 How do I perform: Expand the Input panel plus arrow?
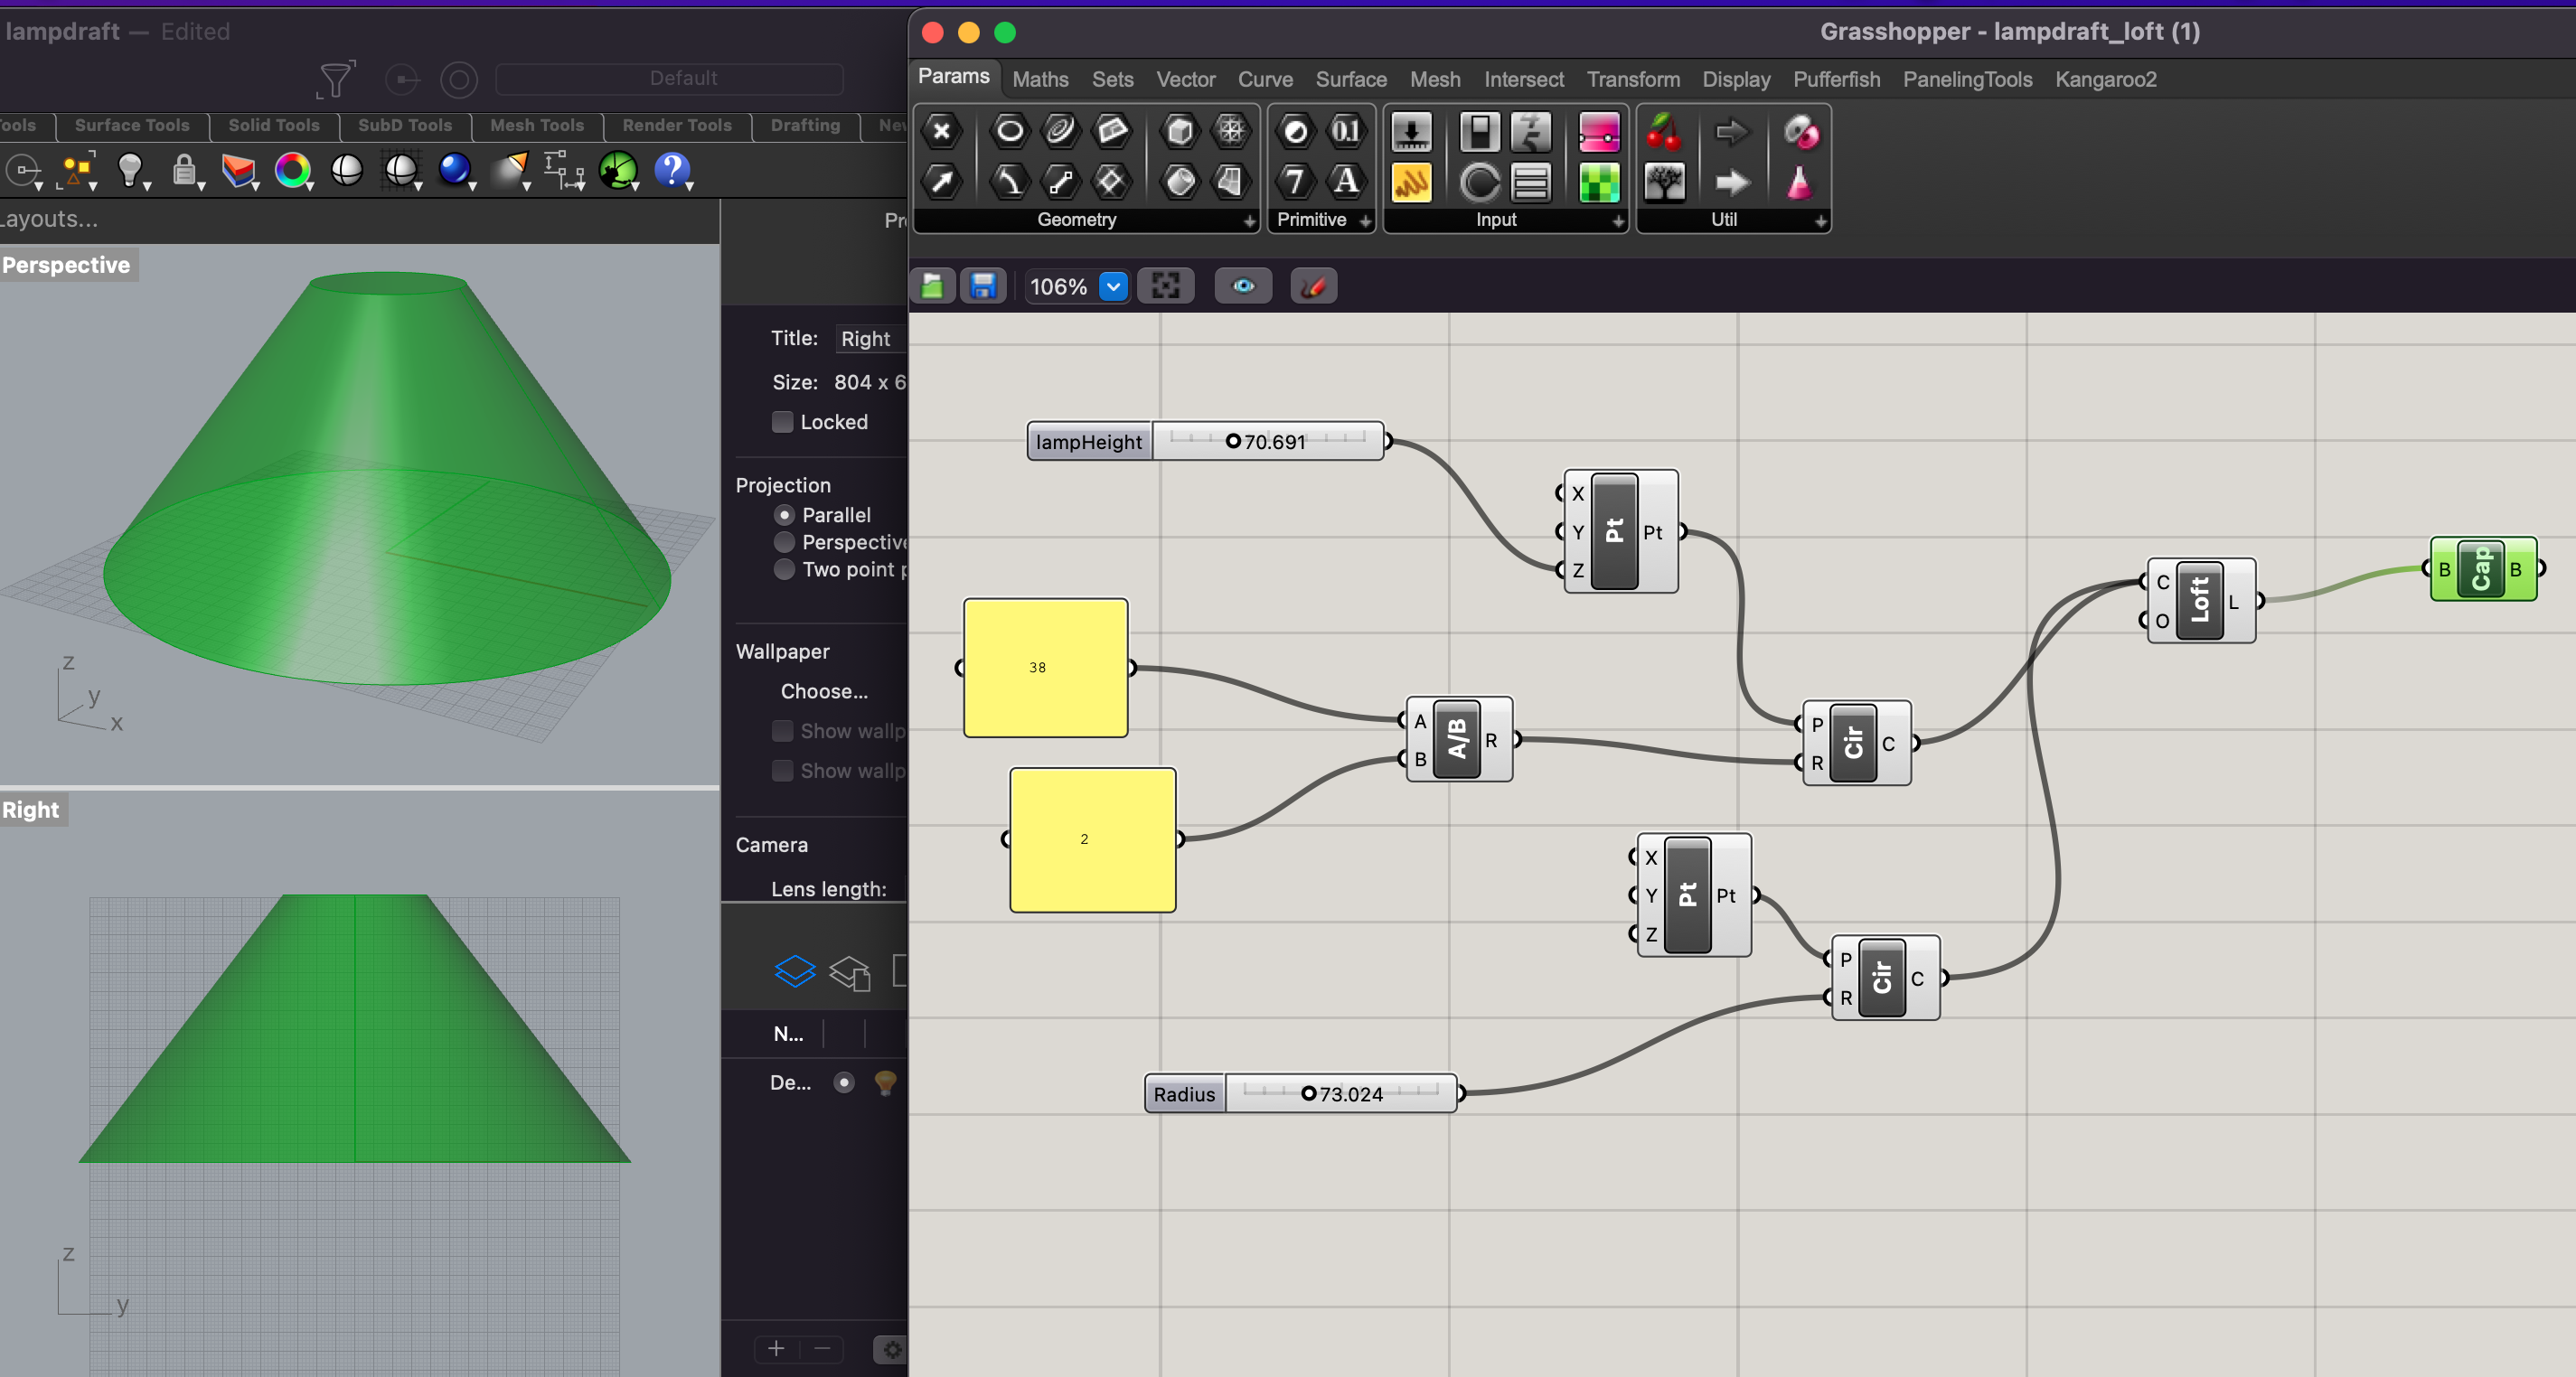pos(1618,221)
